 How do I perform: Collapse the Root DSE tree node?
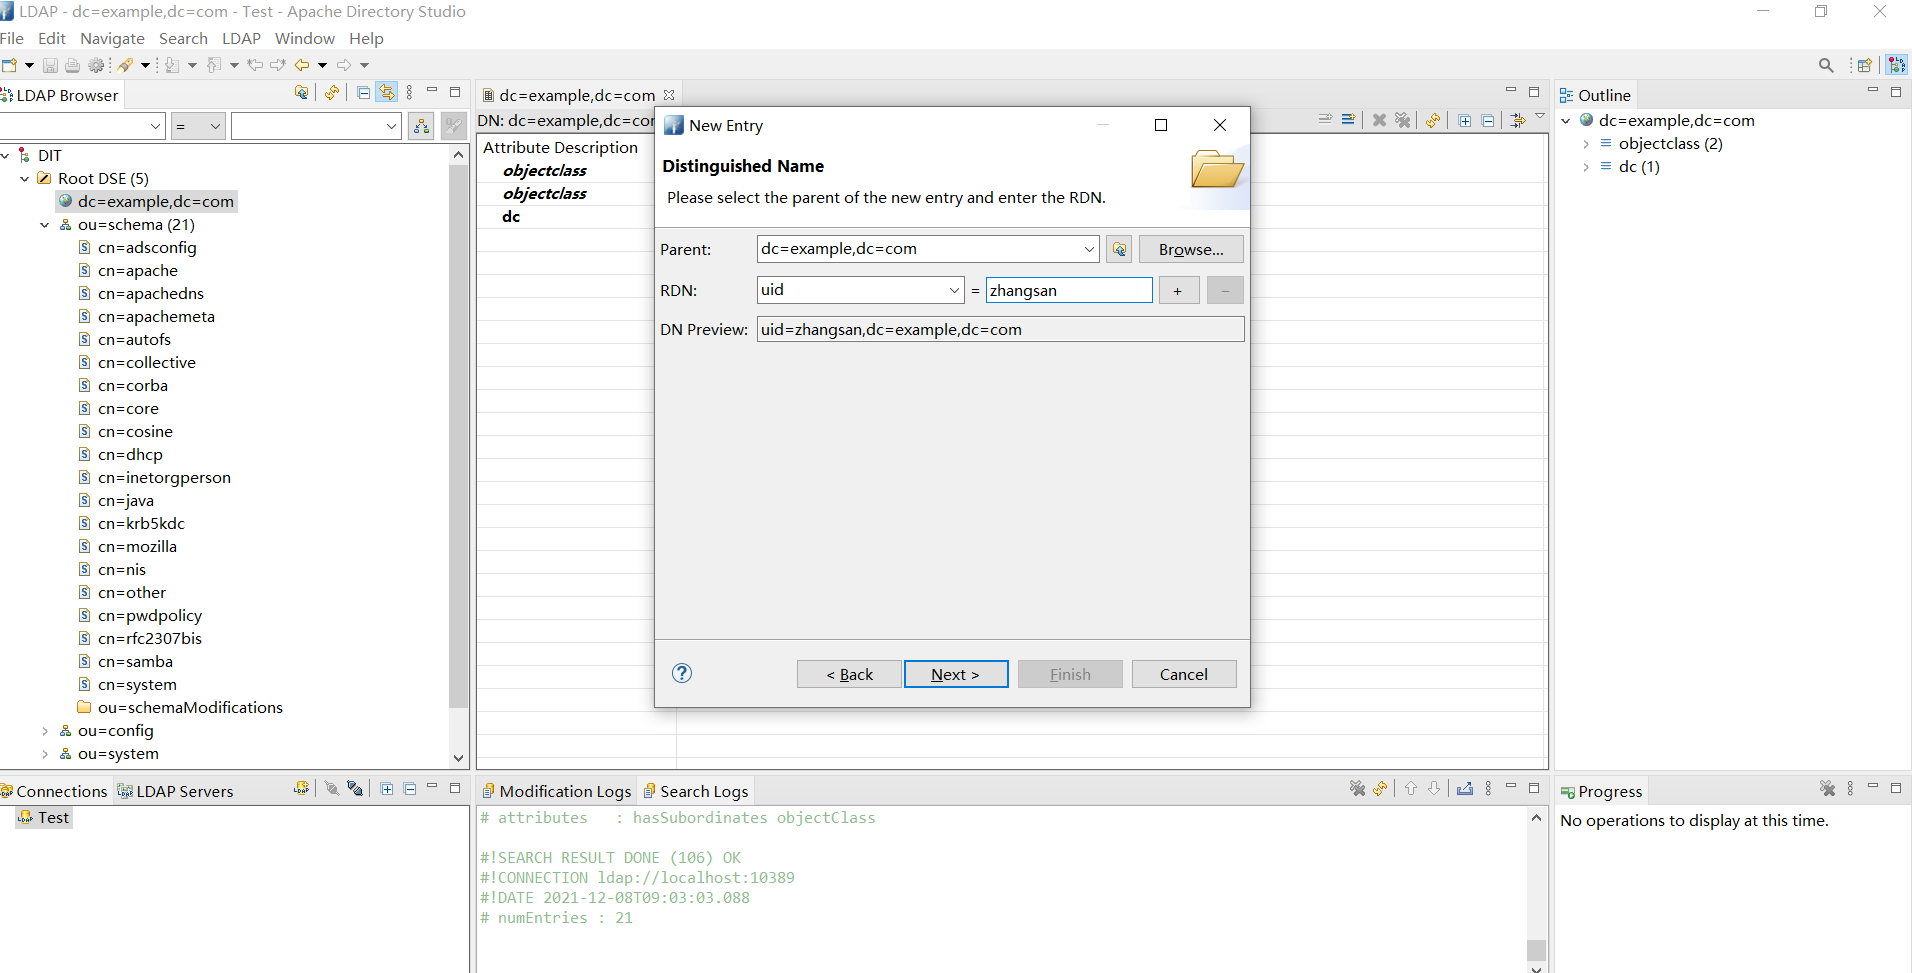click(x=25, y=179)
